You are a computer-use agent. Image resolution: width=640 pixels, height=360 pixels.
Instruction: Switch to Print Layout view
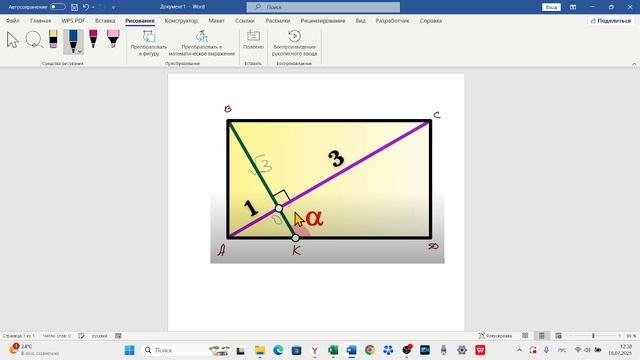coord(542,336)
